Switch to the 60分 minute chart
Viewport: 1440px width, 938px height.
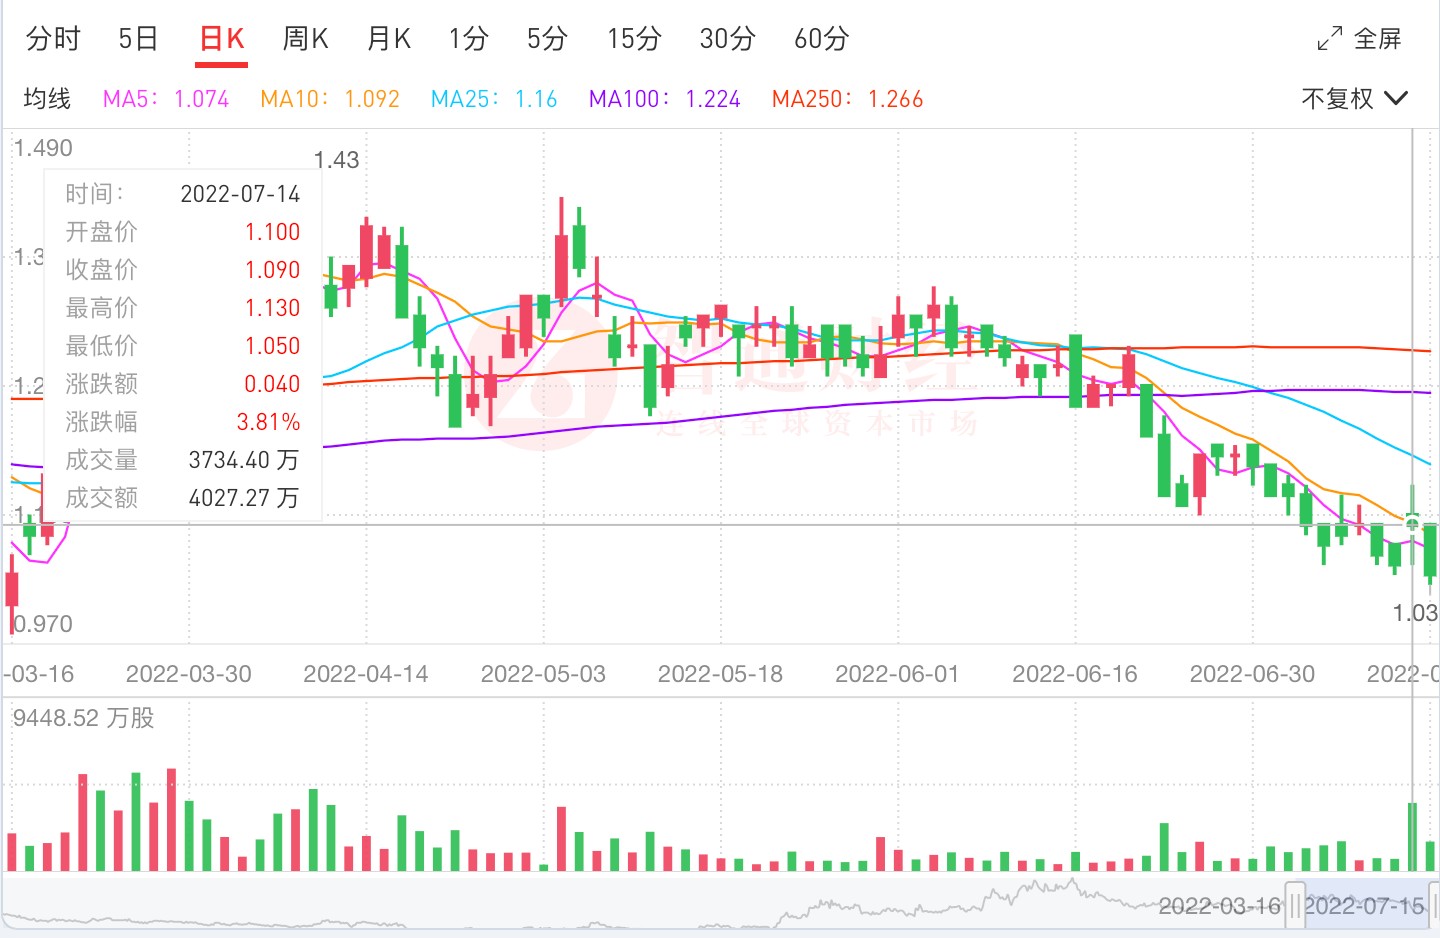pyautogui.click(x=821, y=39)
